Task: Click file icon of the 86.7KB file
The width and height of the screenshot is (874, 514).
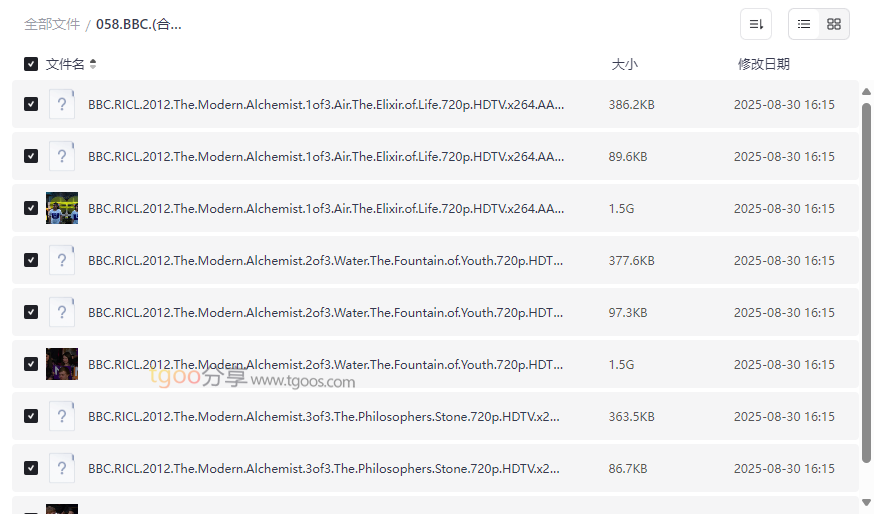Action: [62, 468]
